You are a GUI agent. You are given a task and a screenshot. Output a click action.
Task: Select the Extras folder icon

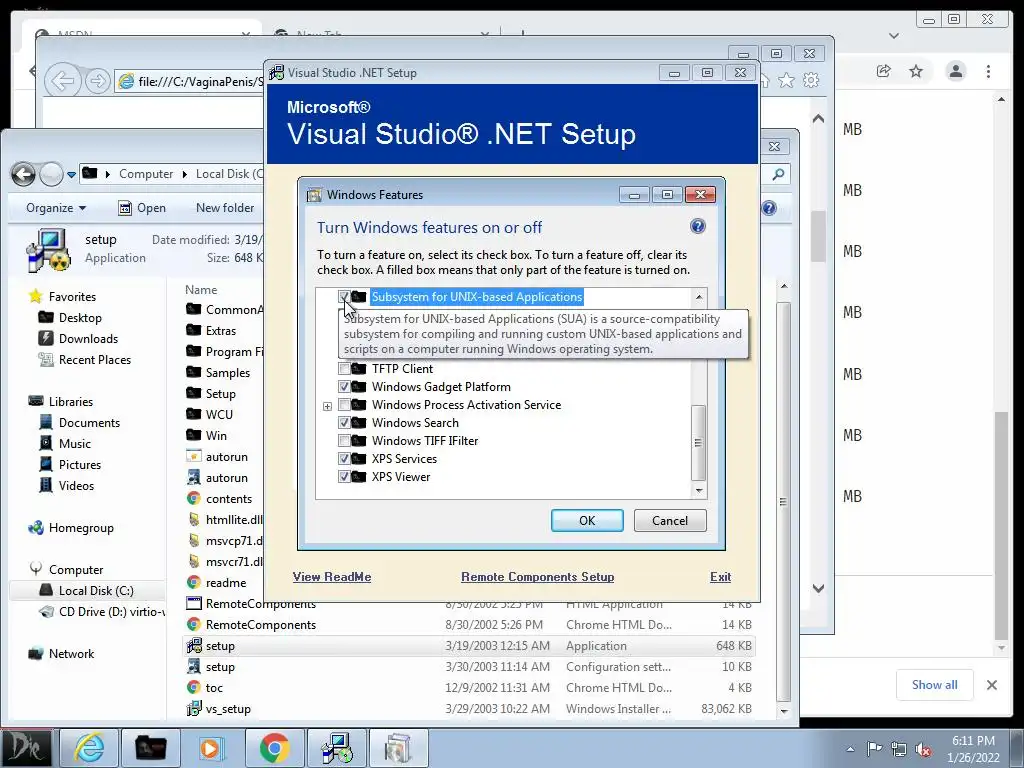click(x=193, y=330)
